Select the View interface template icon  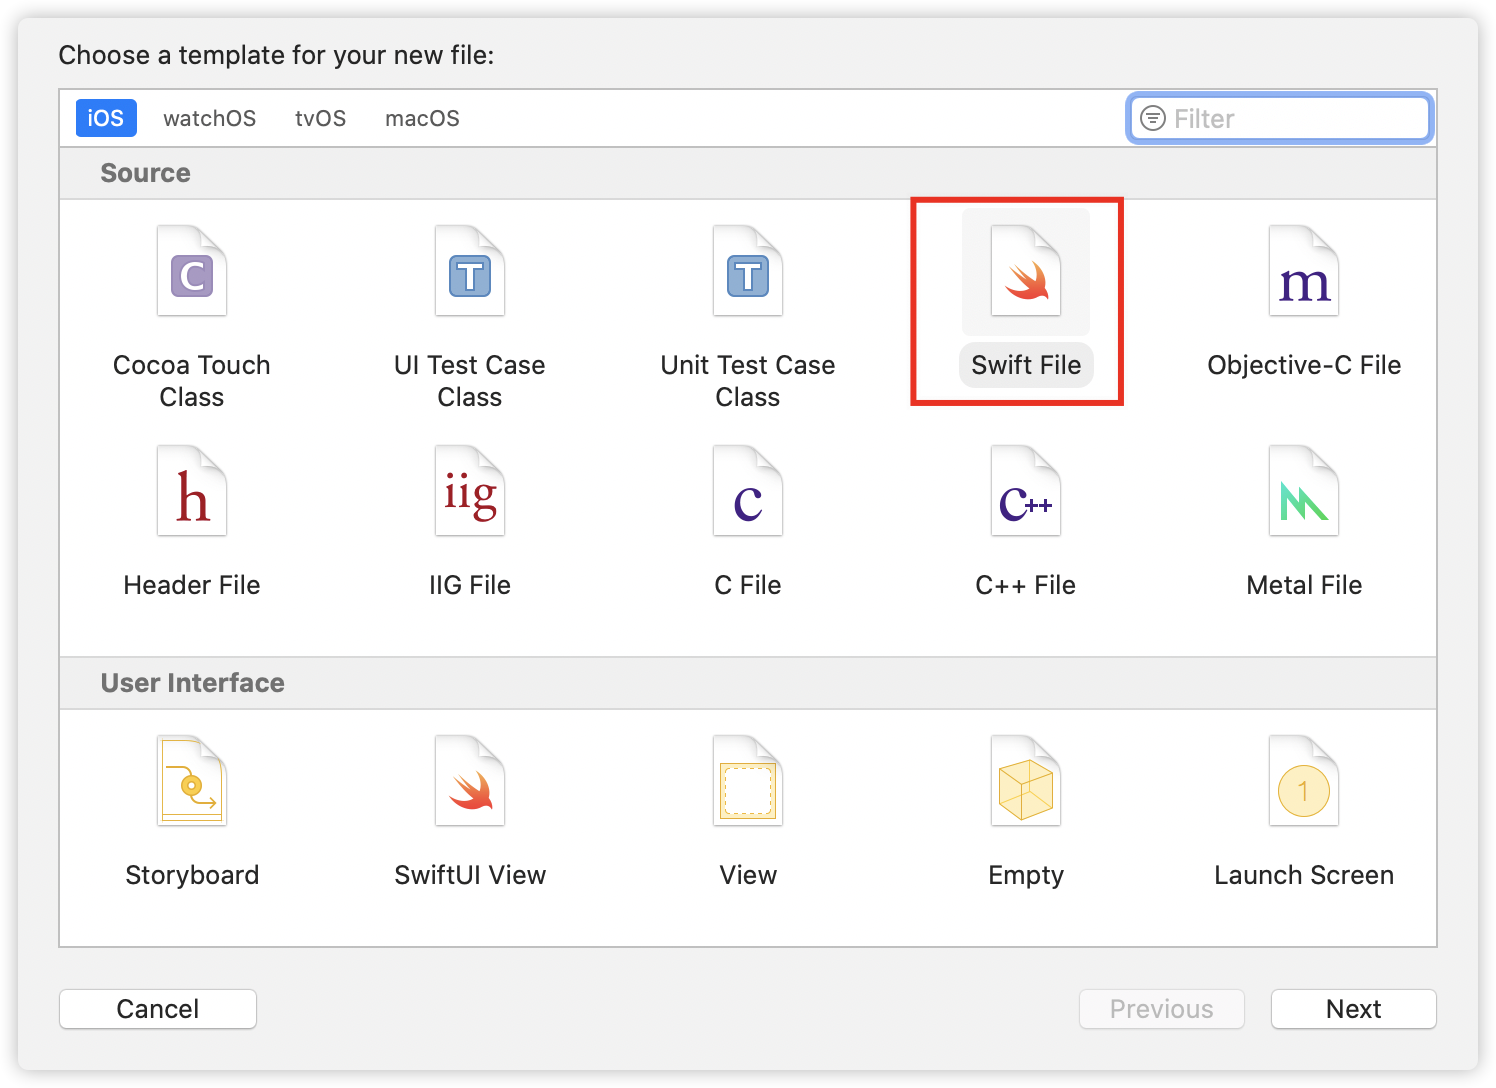(x=748, y=781)
